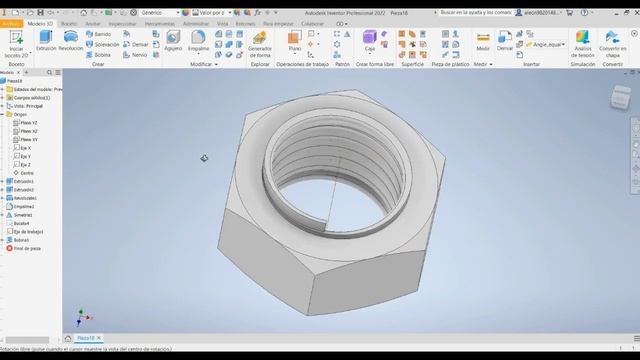Select the Extrusión tool
This screenshot has width=640, height=360.
[46, 41]
